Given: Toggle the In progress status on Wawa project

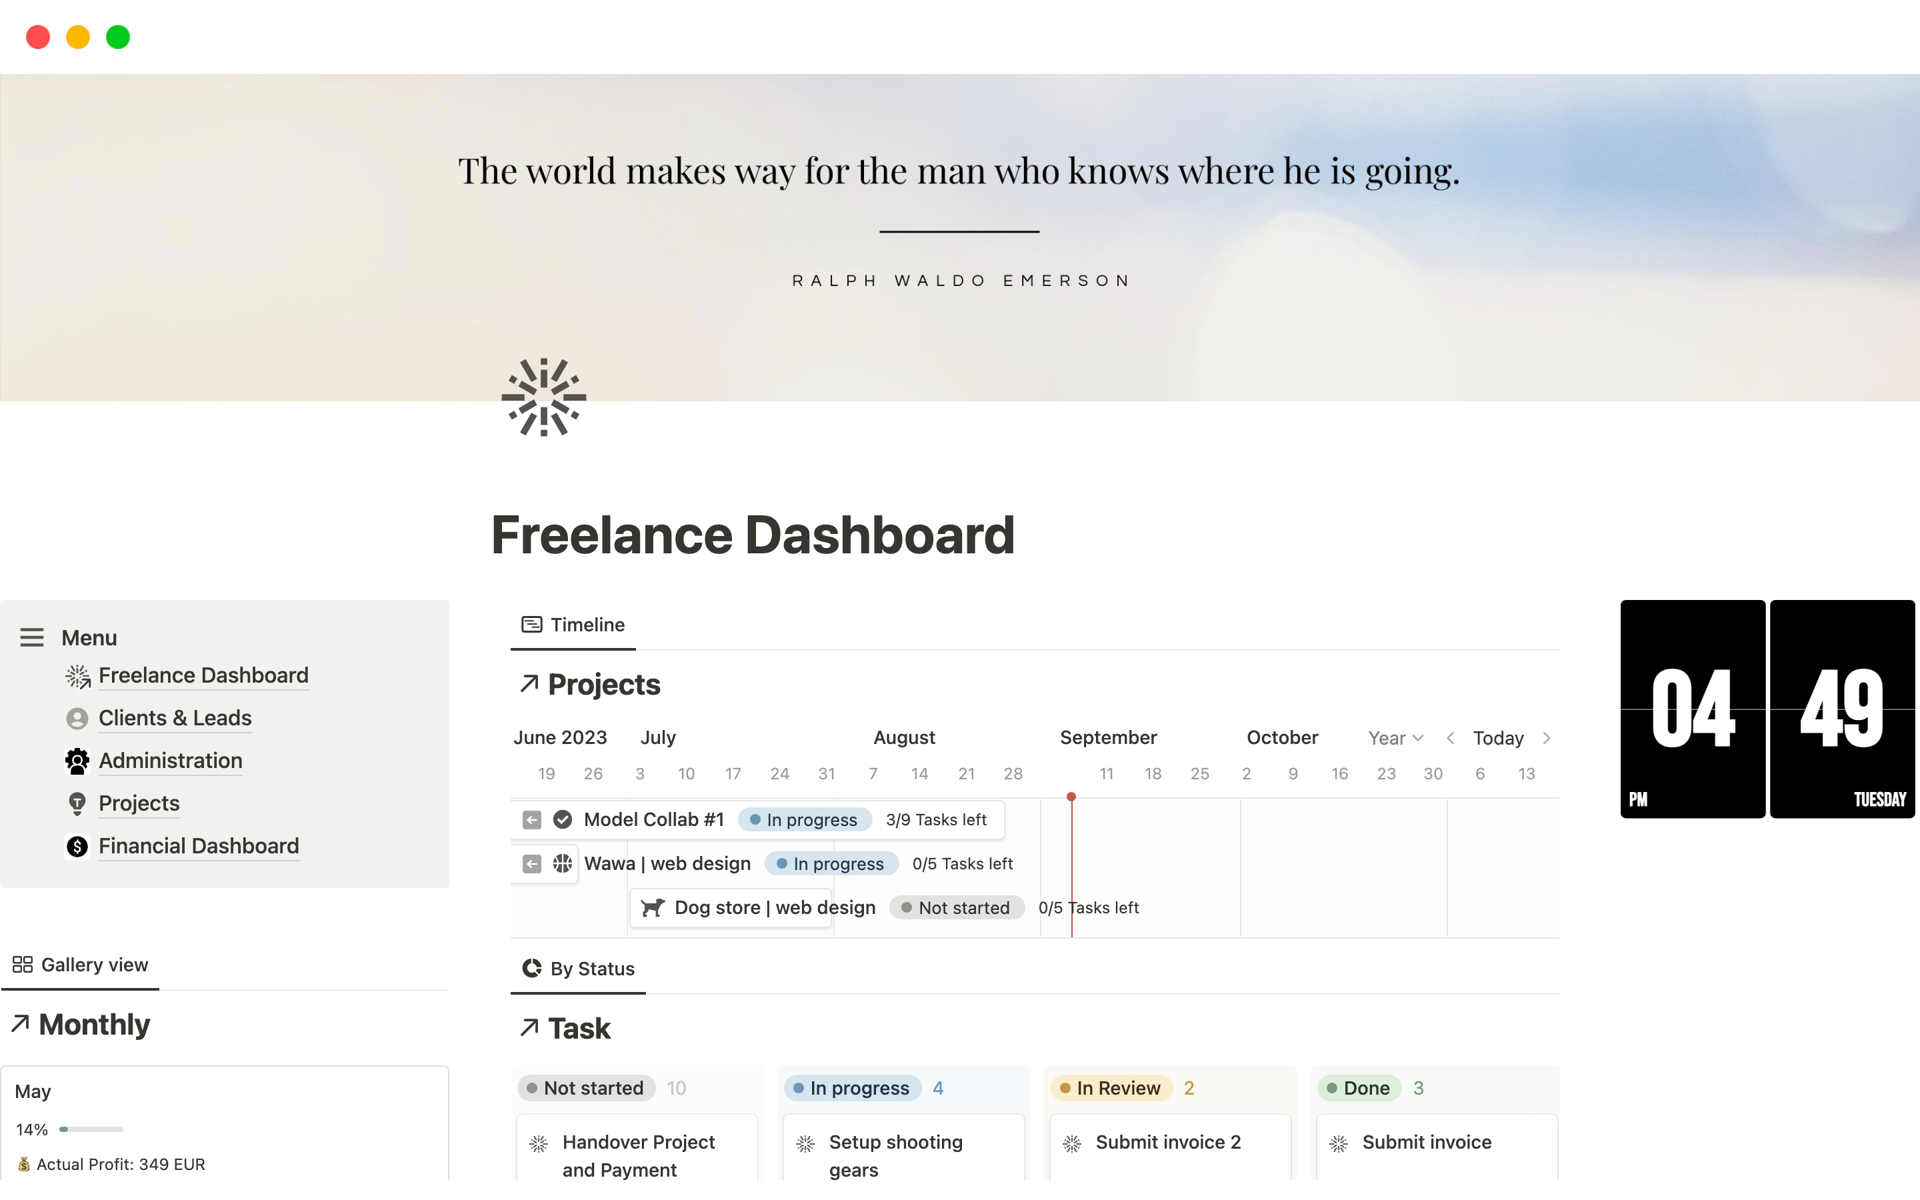Looking at the screenshot, I should (x=831, y=863).
